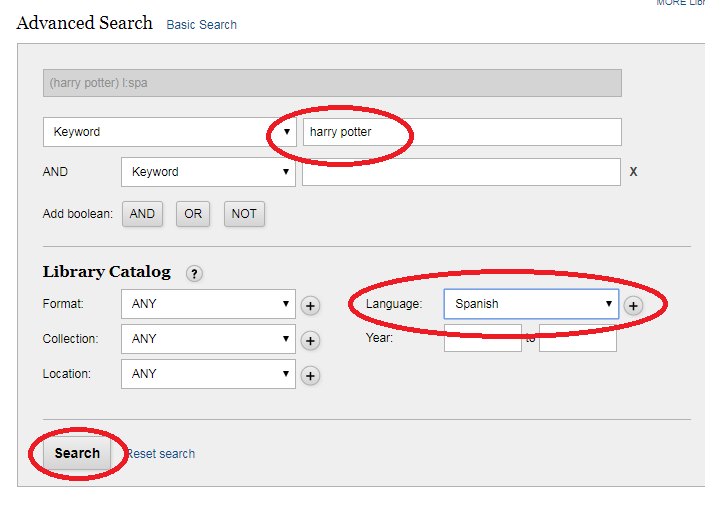Click the Advanced Search heading
This screenshot has height=511, width=705.
pos(85,23)
